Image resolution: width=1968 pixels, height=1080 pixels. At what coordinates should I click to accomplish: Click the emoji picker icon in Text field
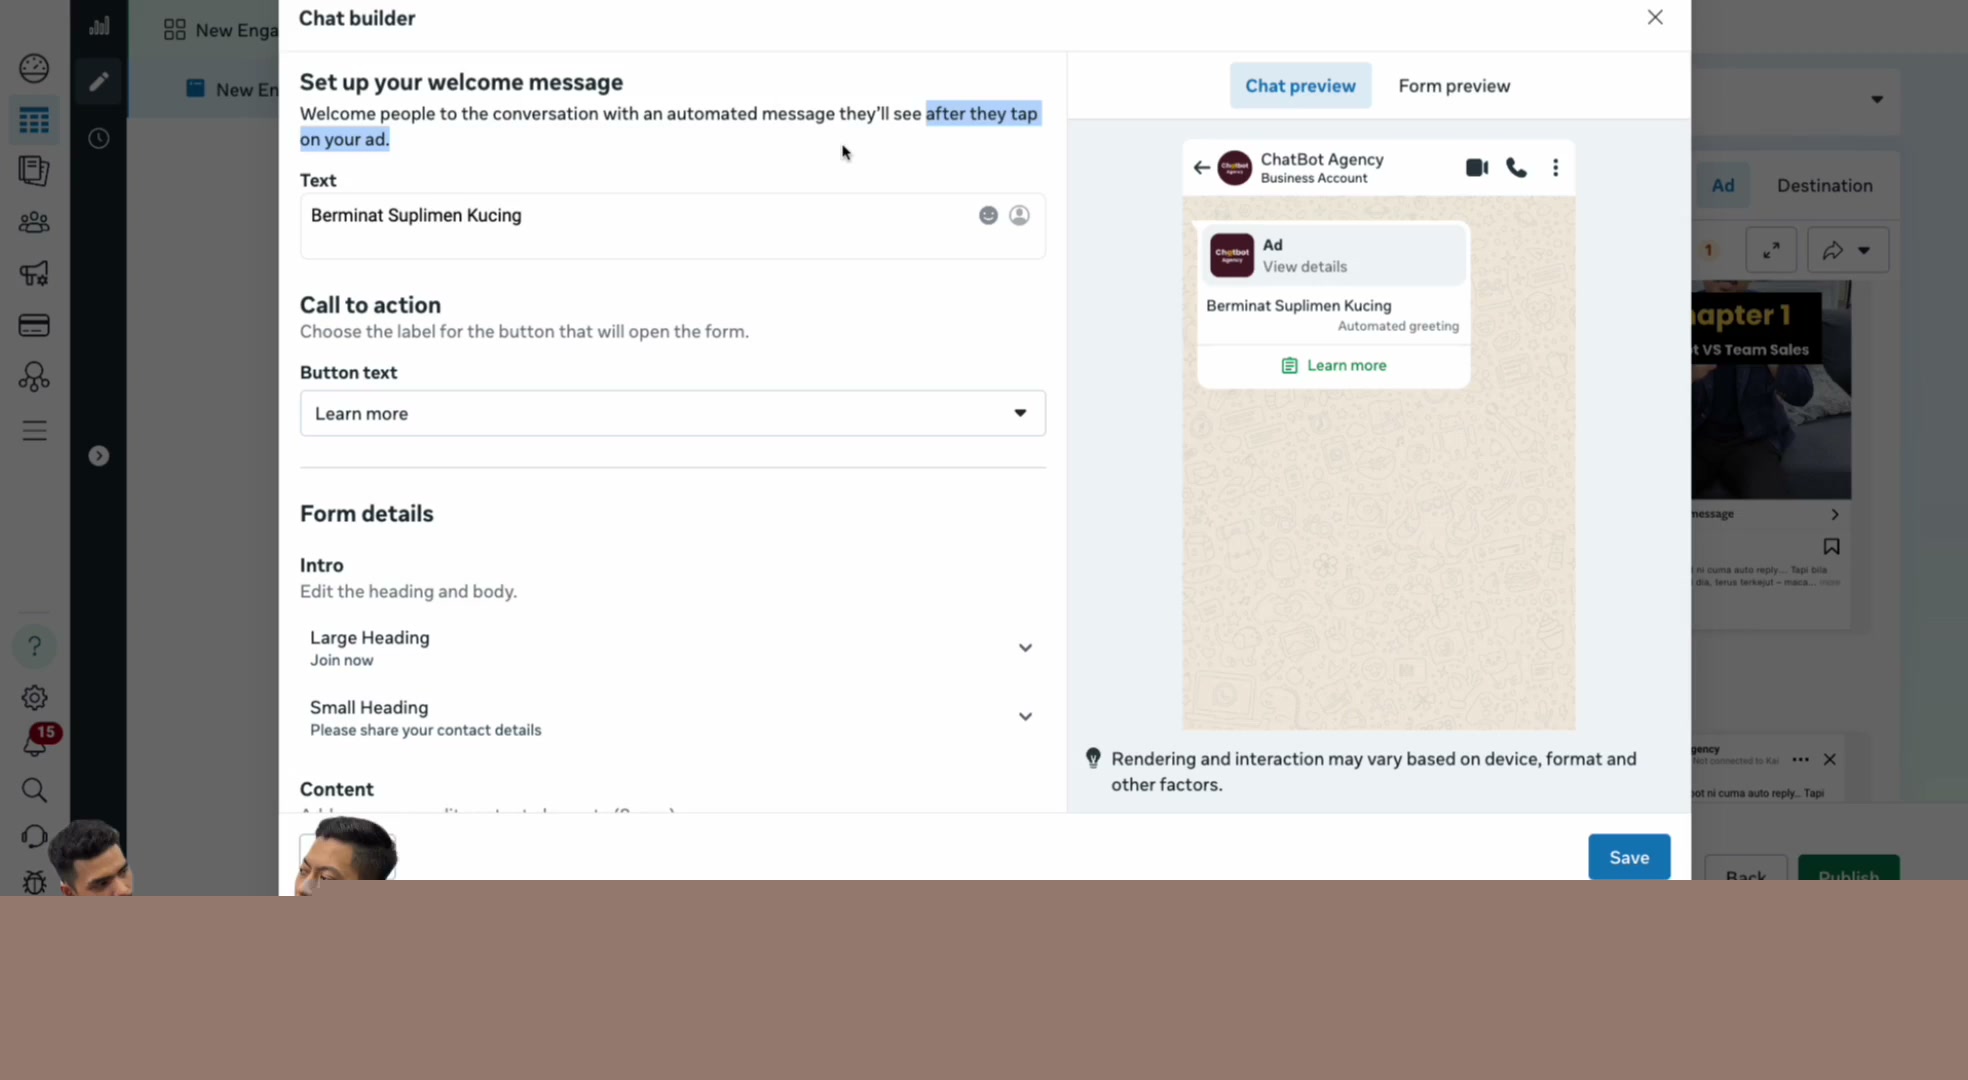(x=988, y=215)
